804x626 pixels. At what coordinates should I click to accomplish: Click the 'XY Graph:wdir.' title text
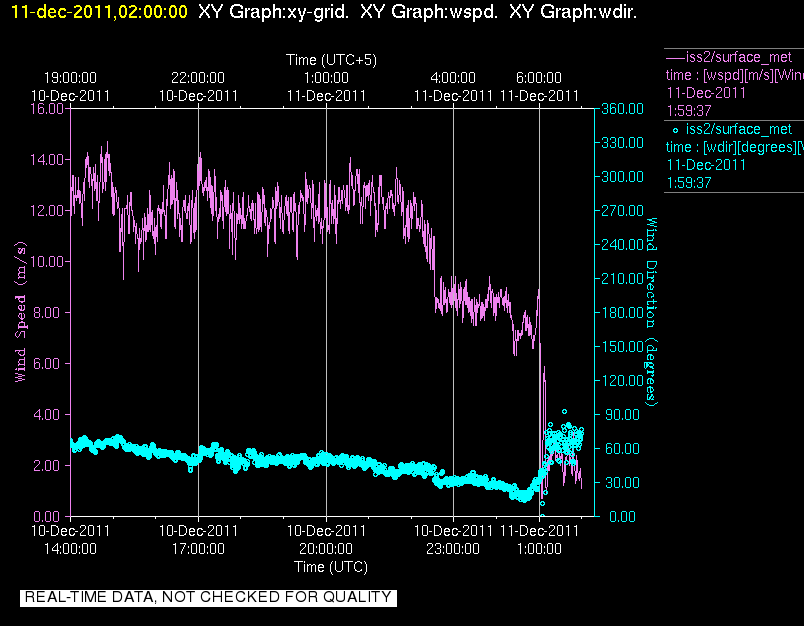[x=573, y=11]
